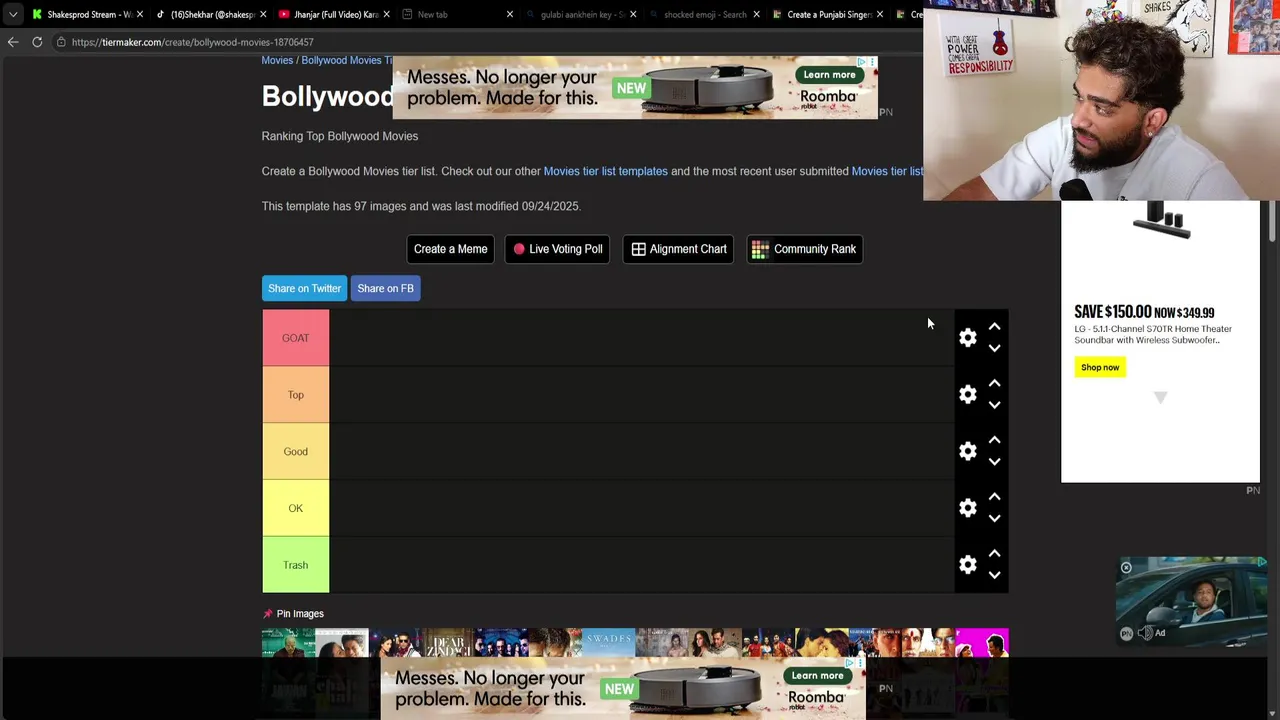This screenshot has width=1280, height=720.
Task: Reload the page
Action: click(x=37, y=42)
